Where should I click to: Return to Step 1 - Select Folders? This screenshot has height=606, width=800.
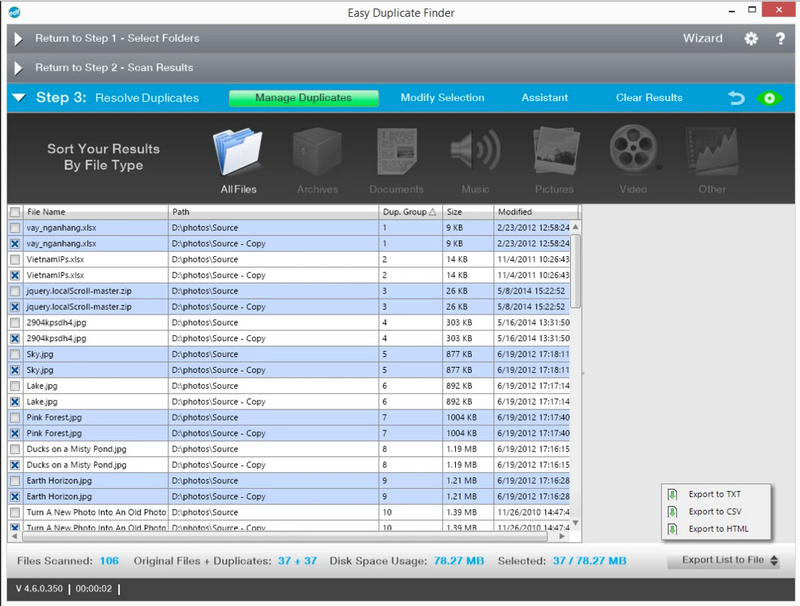point(117,38)
